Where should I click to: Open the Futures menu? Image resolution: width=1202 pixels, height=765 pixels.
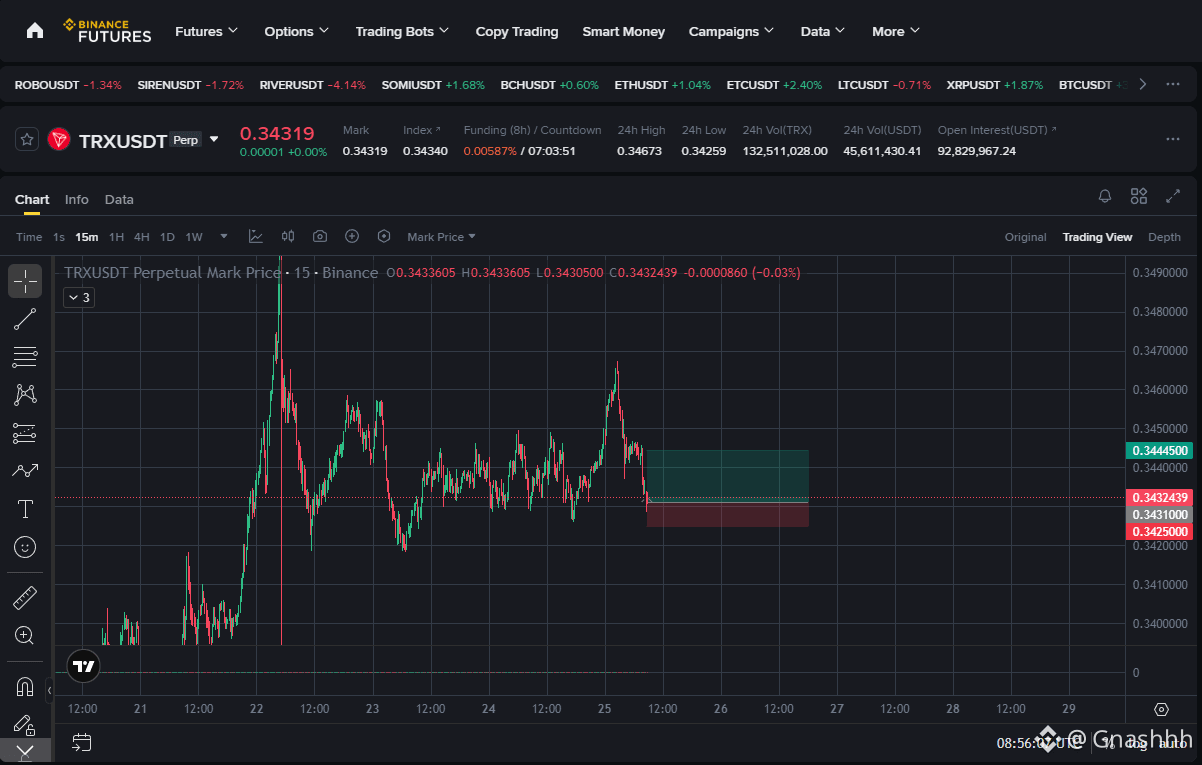pos(206,31)
